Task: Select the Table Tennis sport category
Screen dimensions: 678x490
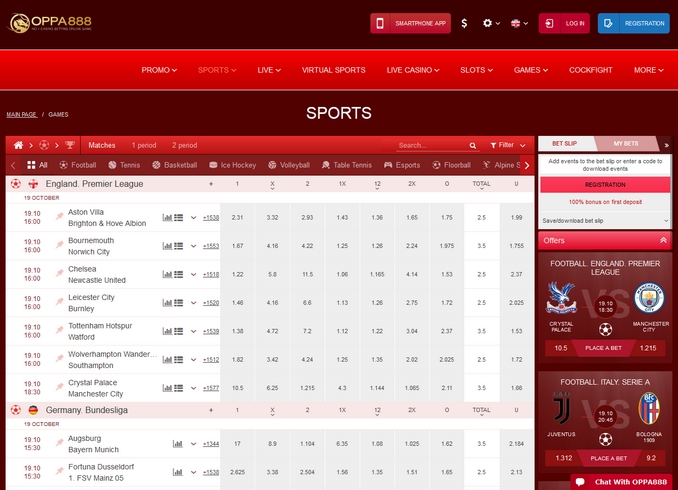Action: click(347, 165)
